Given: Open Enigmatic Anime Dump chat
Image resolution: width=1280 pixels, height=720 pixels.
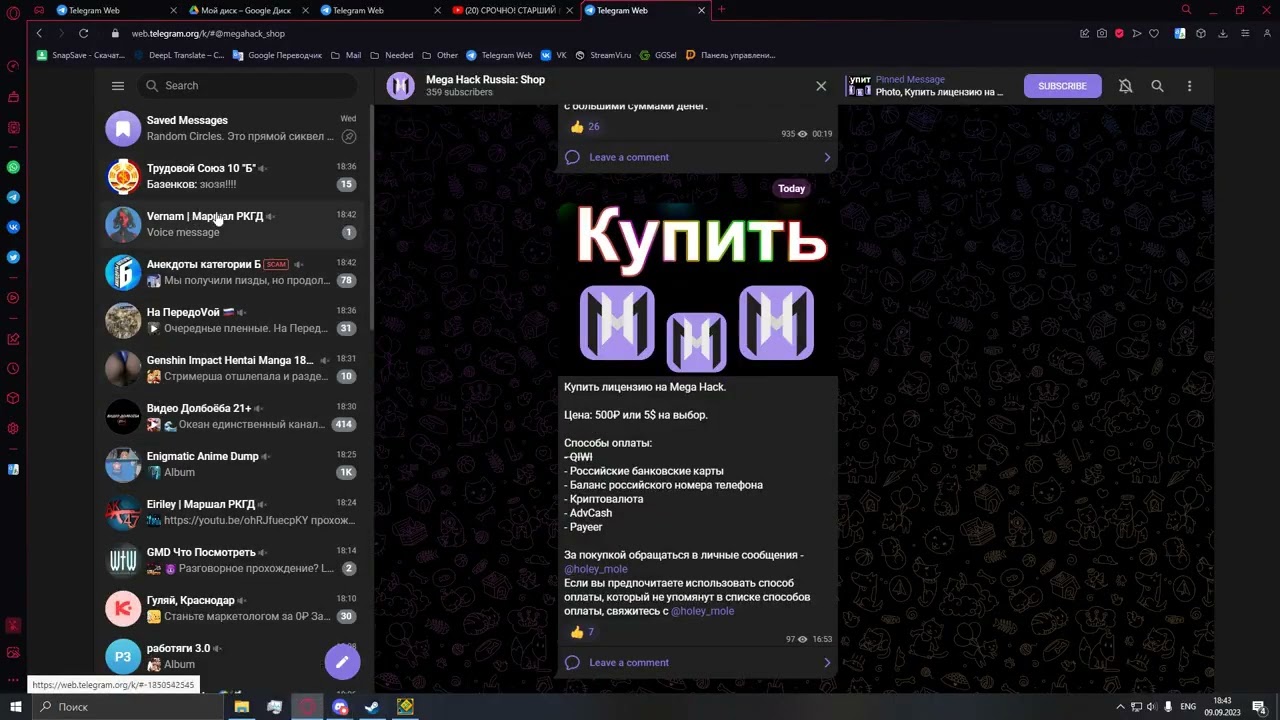Looking at the screenshot, I should click(233, 464).
